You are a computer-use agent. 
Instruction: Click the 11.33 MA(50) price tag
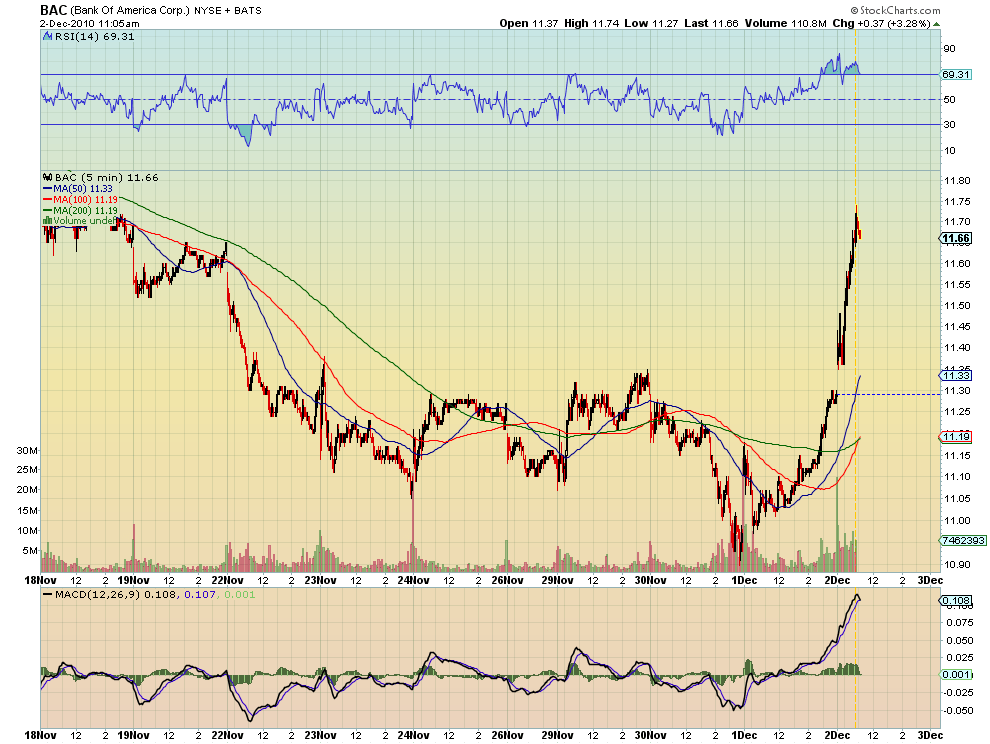956,376
